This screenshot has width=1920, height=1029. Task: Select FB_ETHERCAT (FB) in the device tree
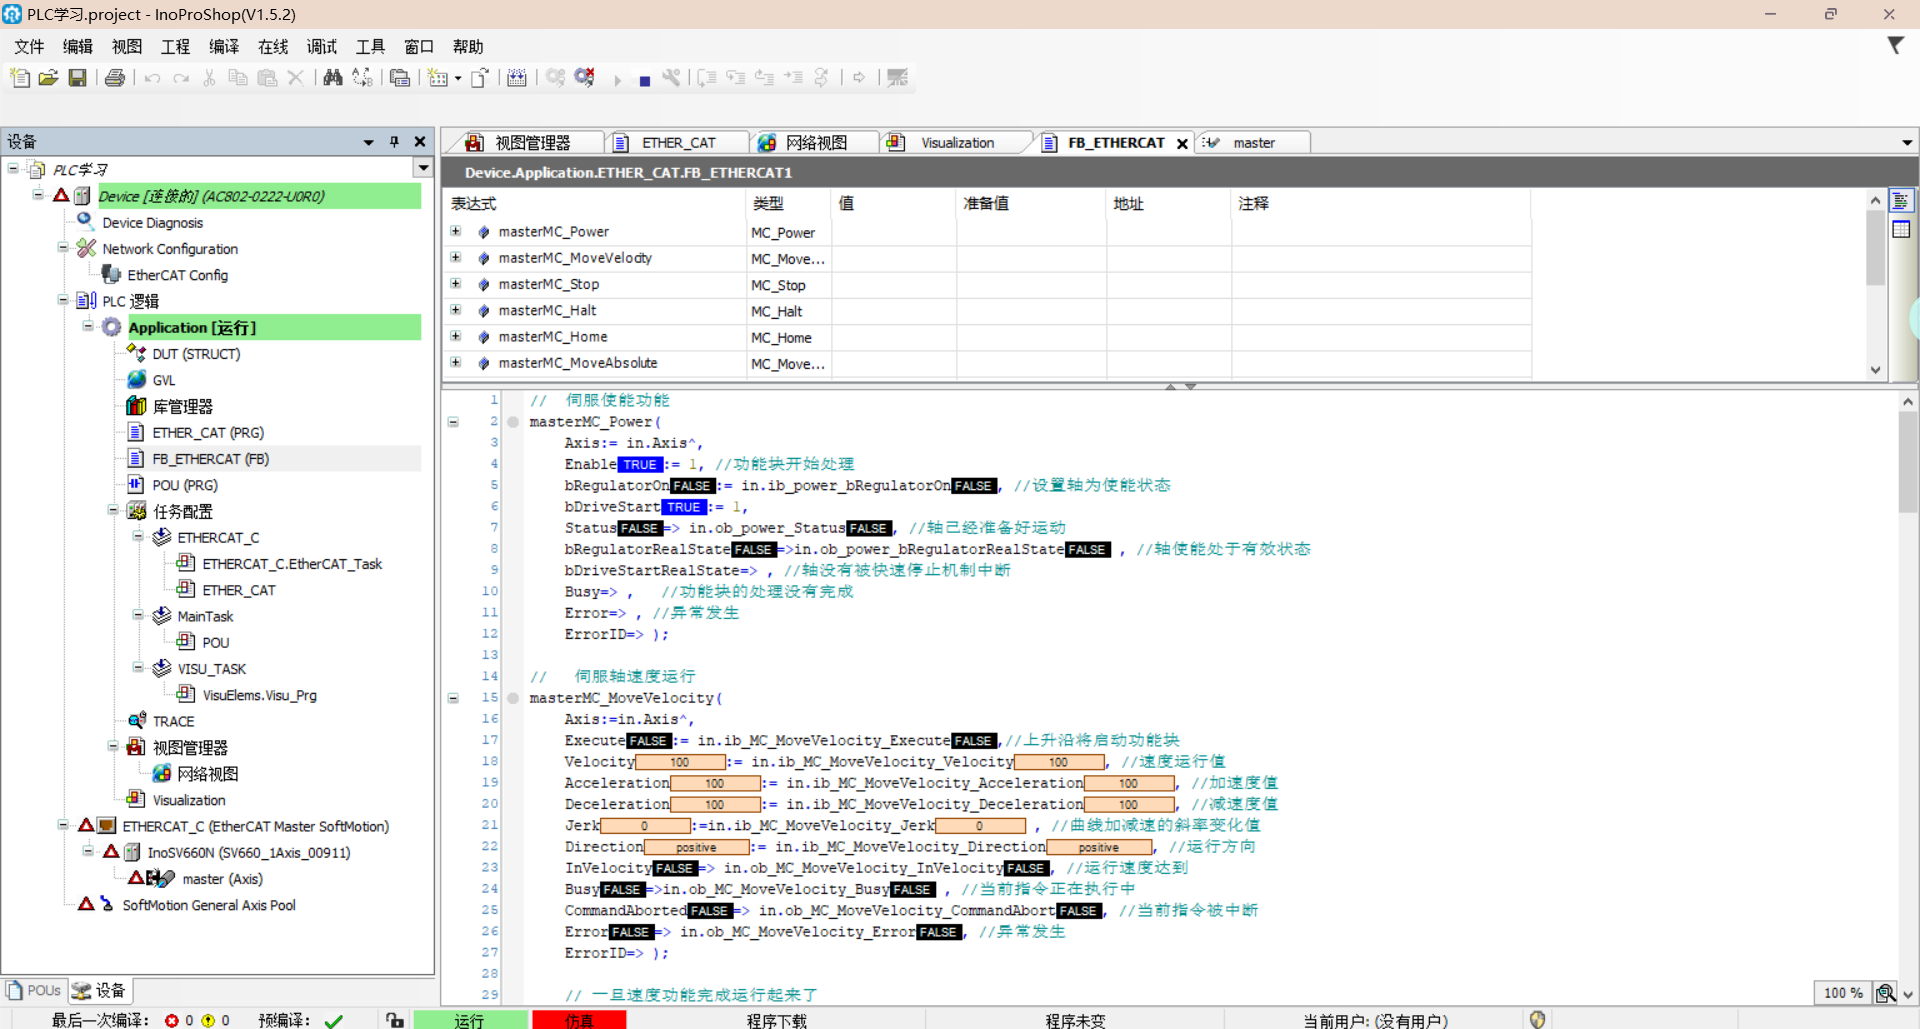pos(211,459)
